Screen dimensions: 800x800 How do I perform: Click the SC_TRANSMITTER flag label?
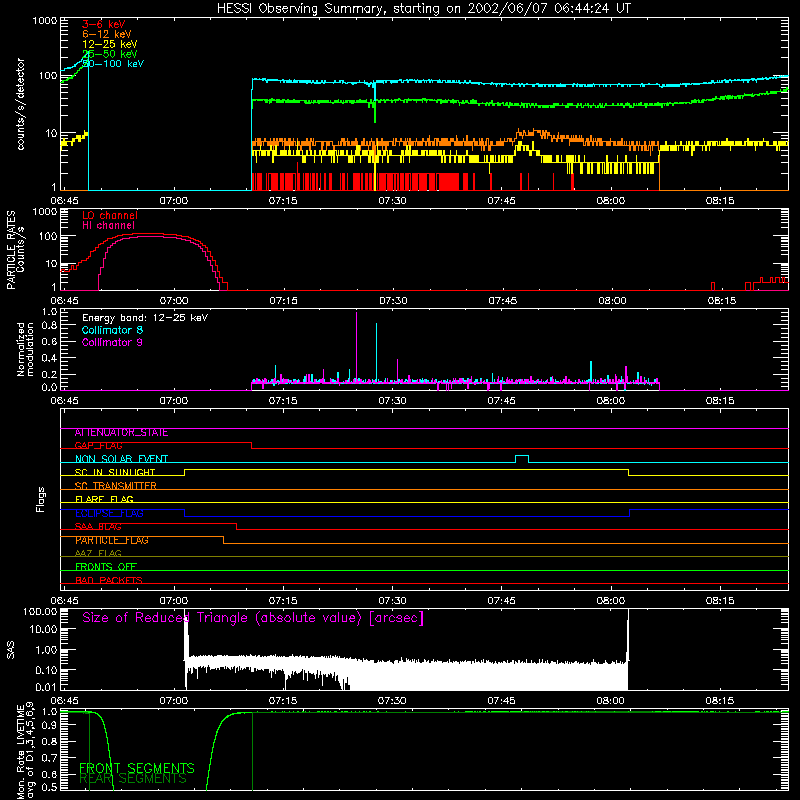coord(116,486)
